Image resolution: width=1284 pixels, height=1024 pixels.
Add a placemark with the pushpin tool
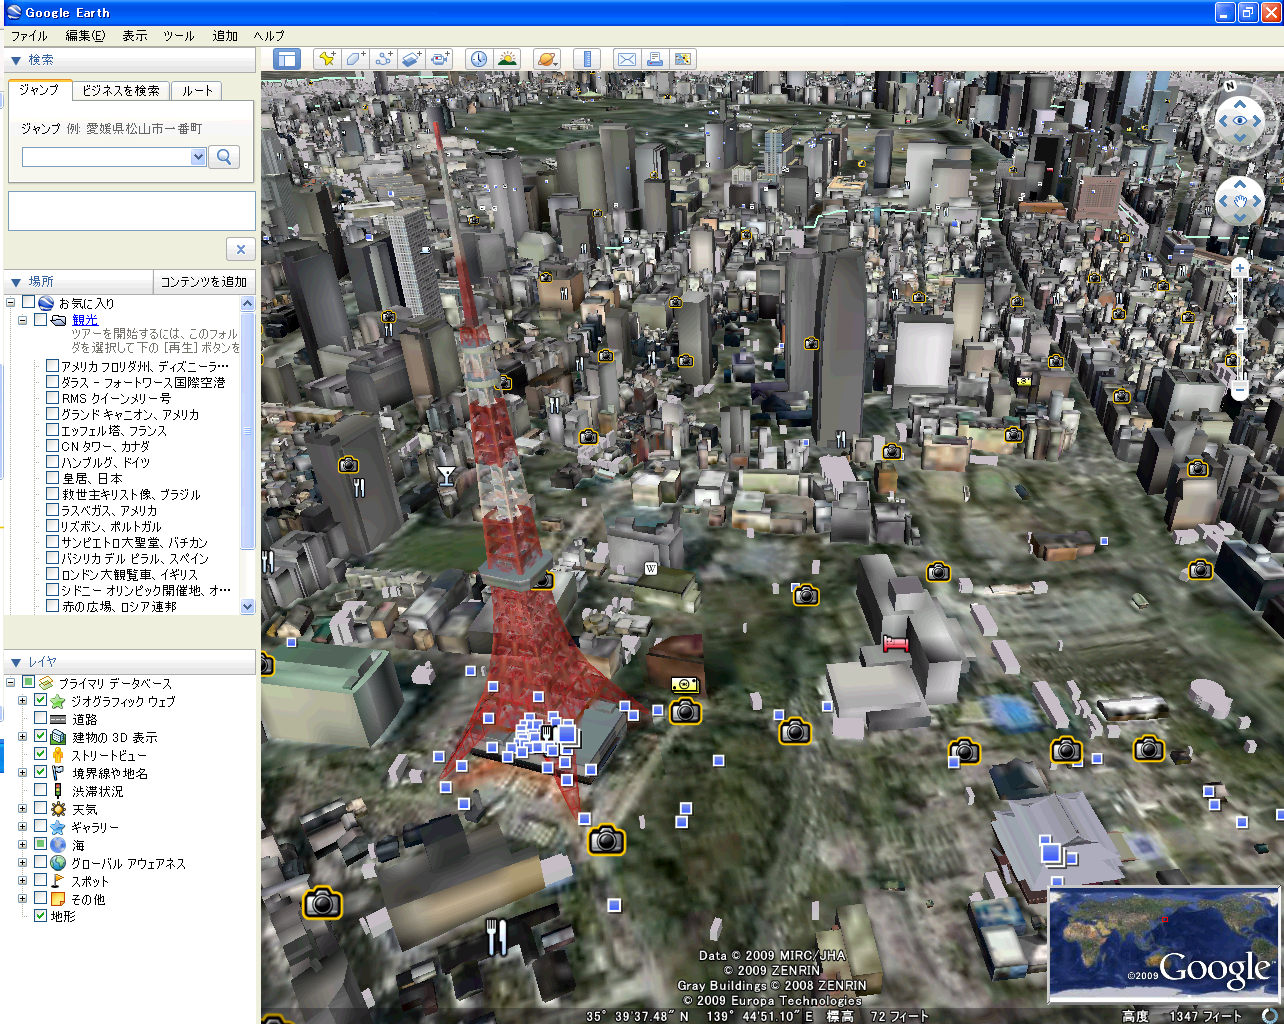pos(327,59)
